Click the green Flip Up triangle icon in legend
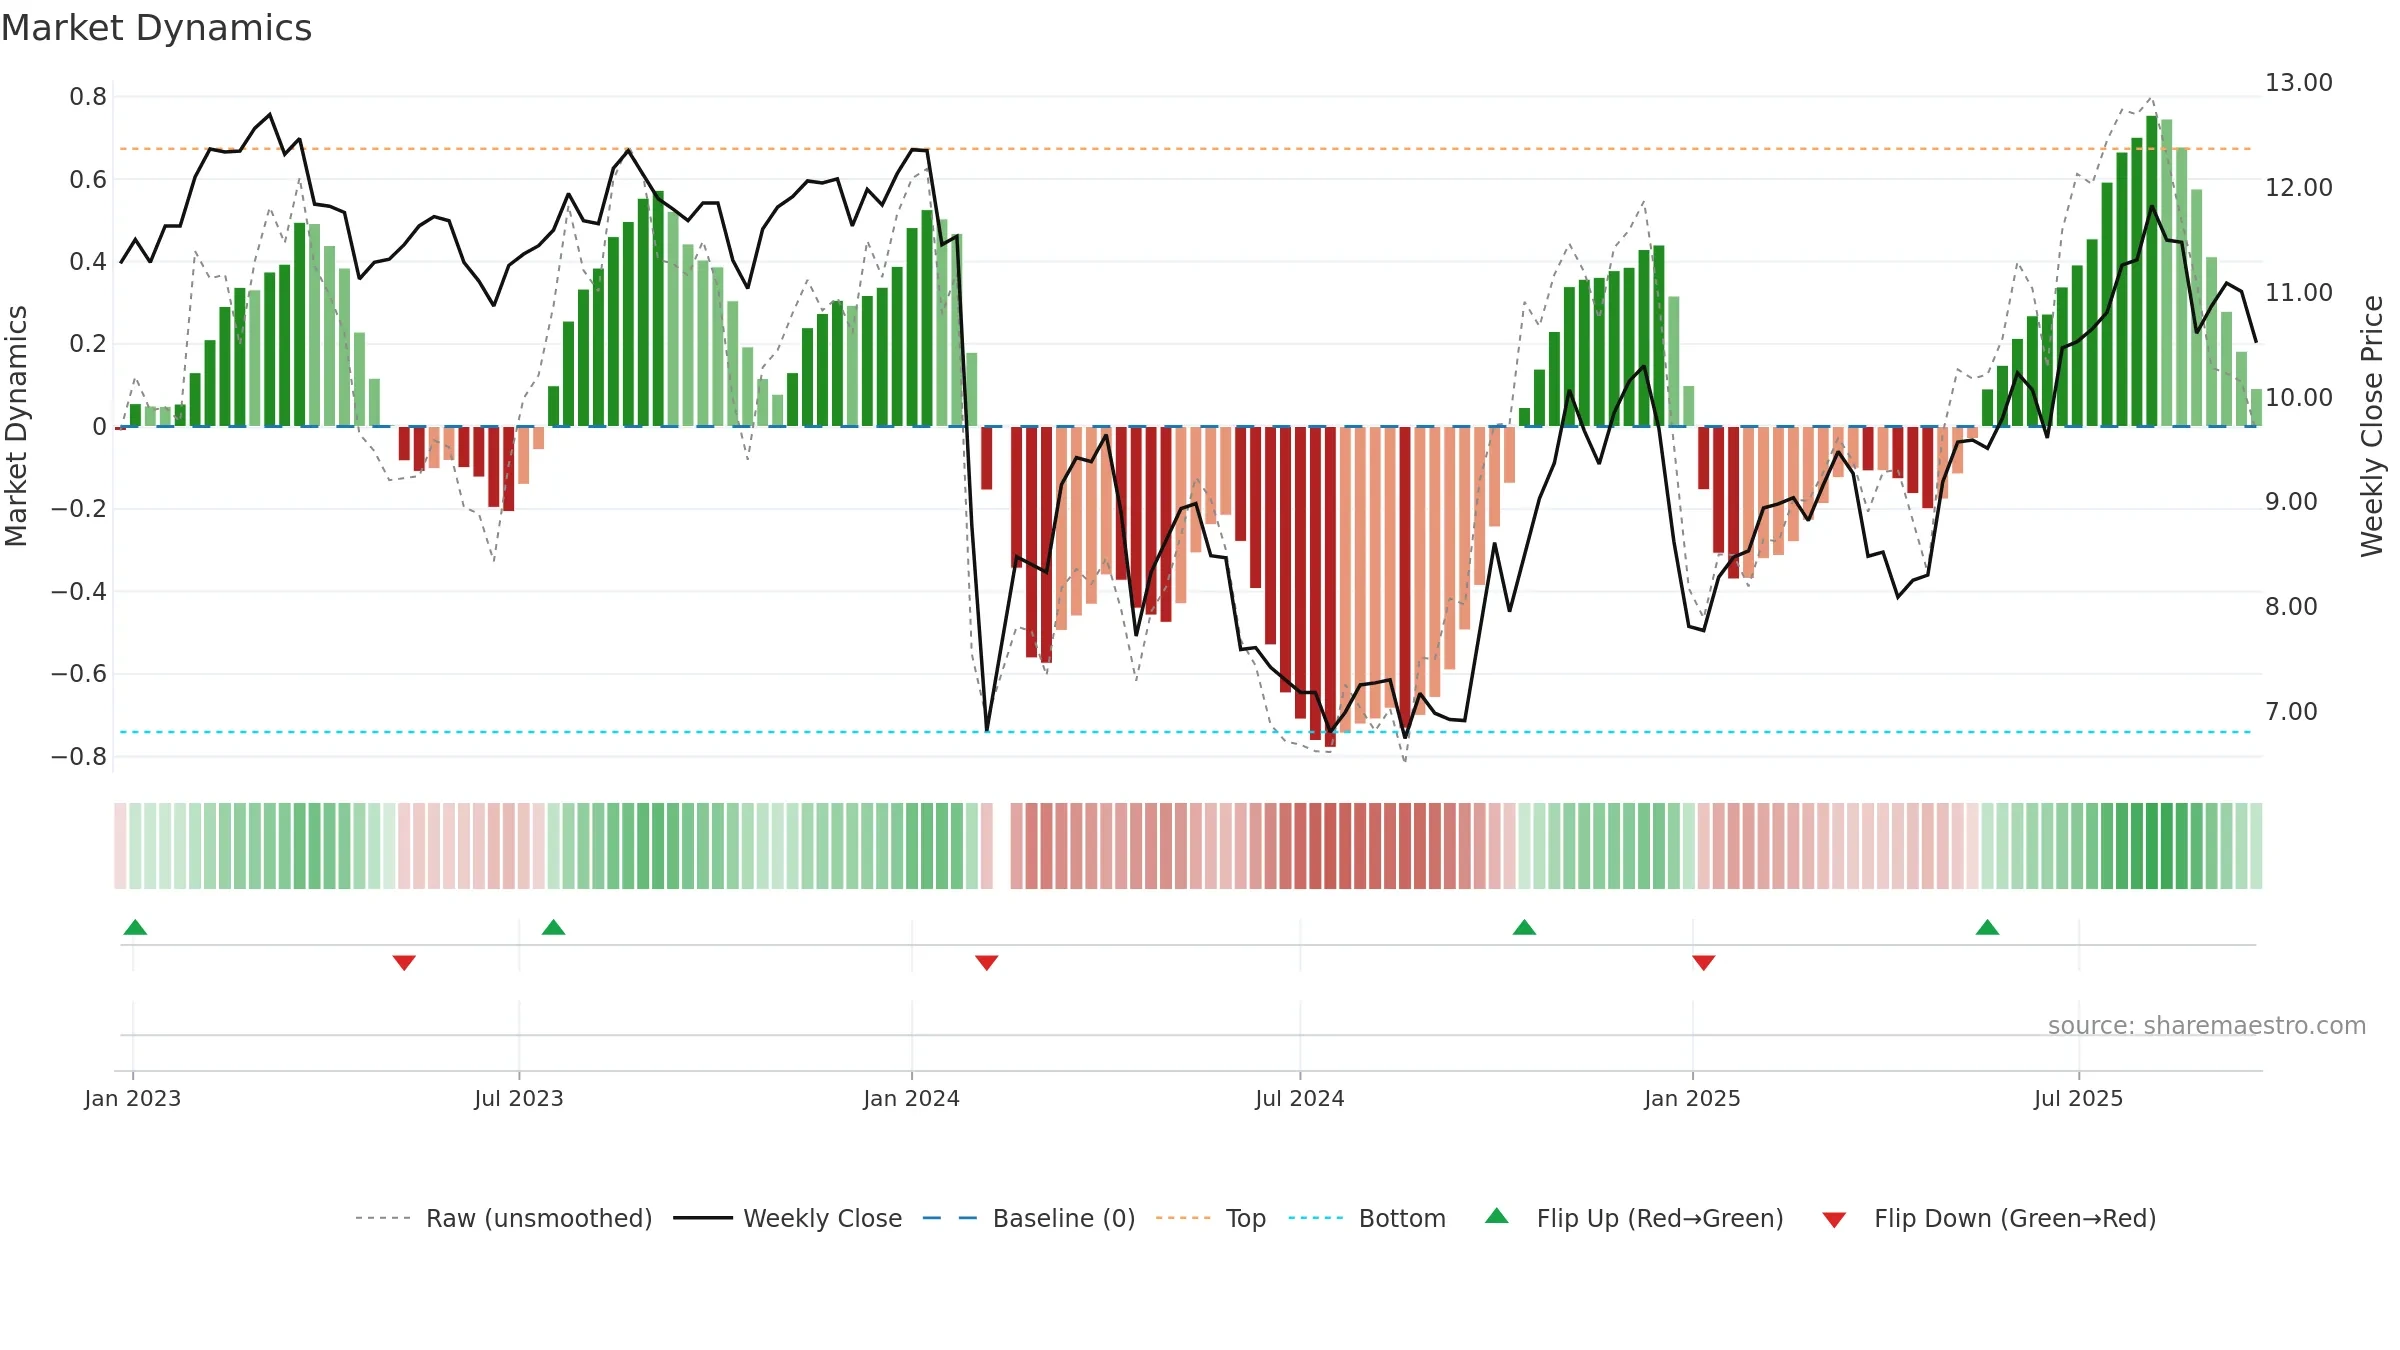2400x1350 pixels. (x=1497, y=1216)
